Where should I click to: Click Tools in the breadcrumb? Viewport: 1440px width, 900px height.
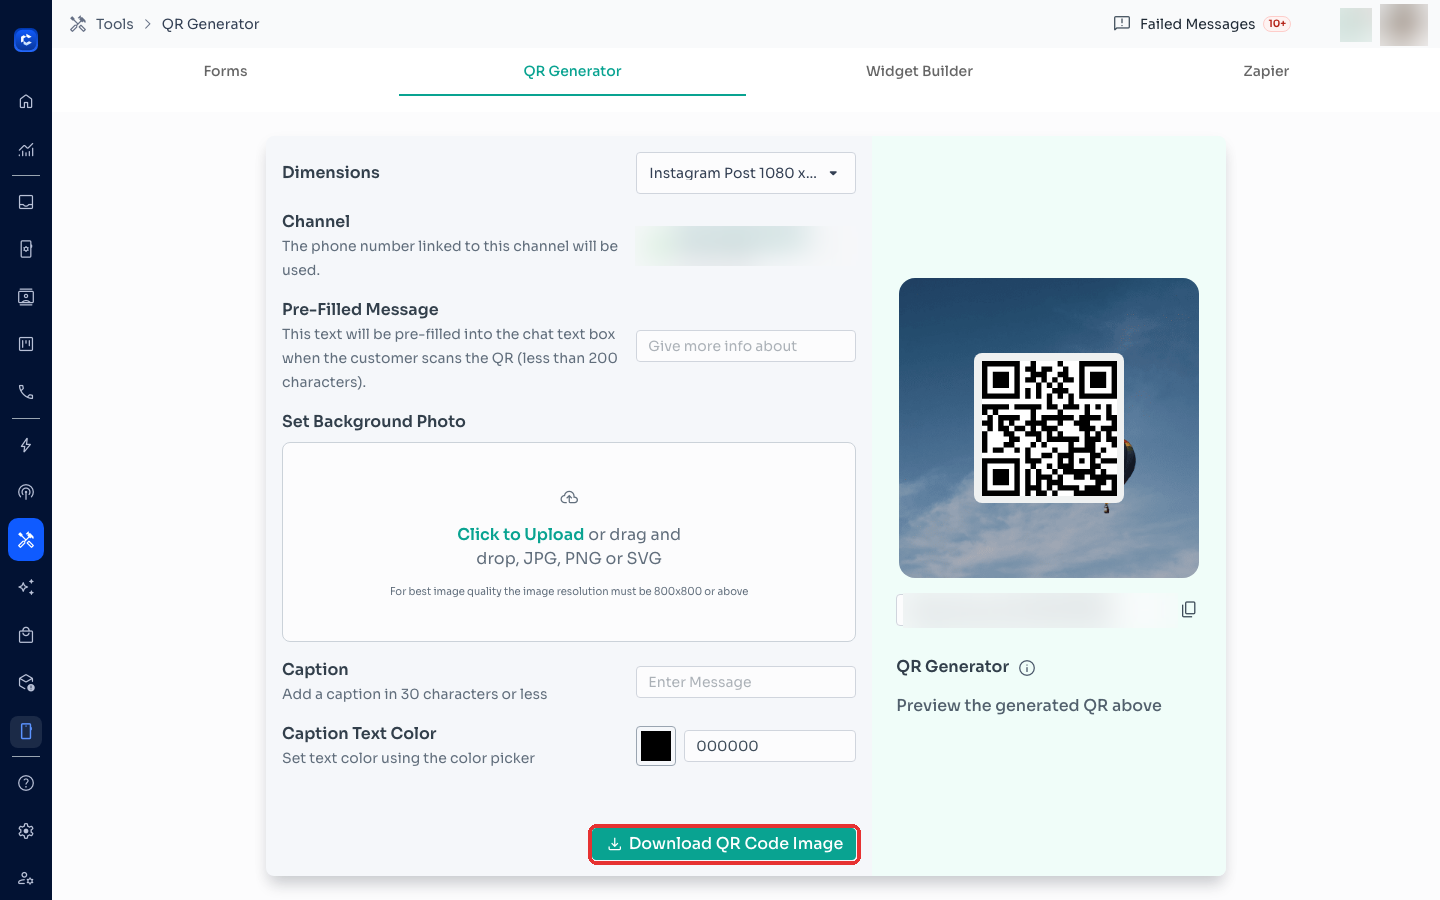point(114,24)
